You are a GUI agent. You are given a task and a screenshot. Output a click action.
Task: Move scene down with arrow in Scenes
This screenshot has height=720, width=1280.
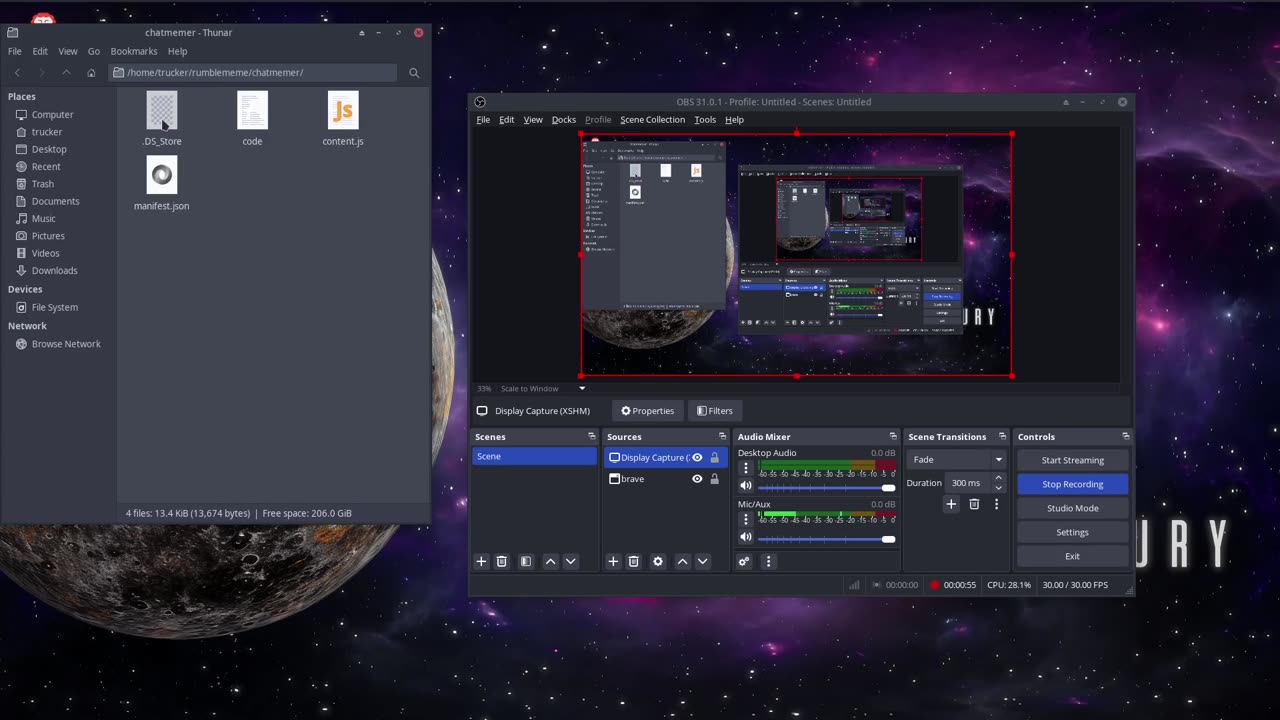click(570, 562)
